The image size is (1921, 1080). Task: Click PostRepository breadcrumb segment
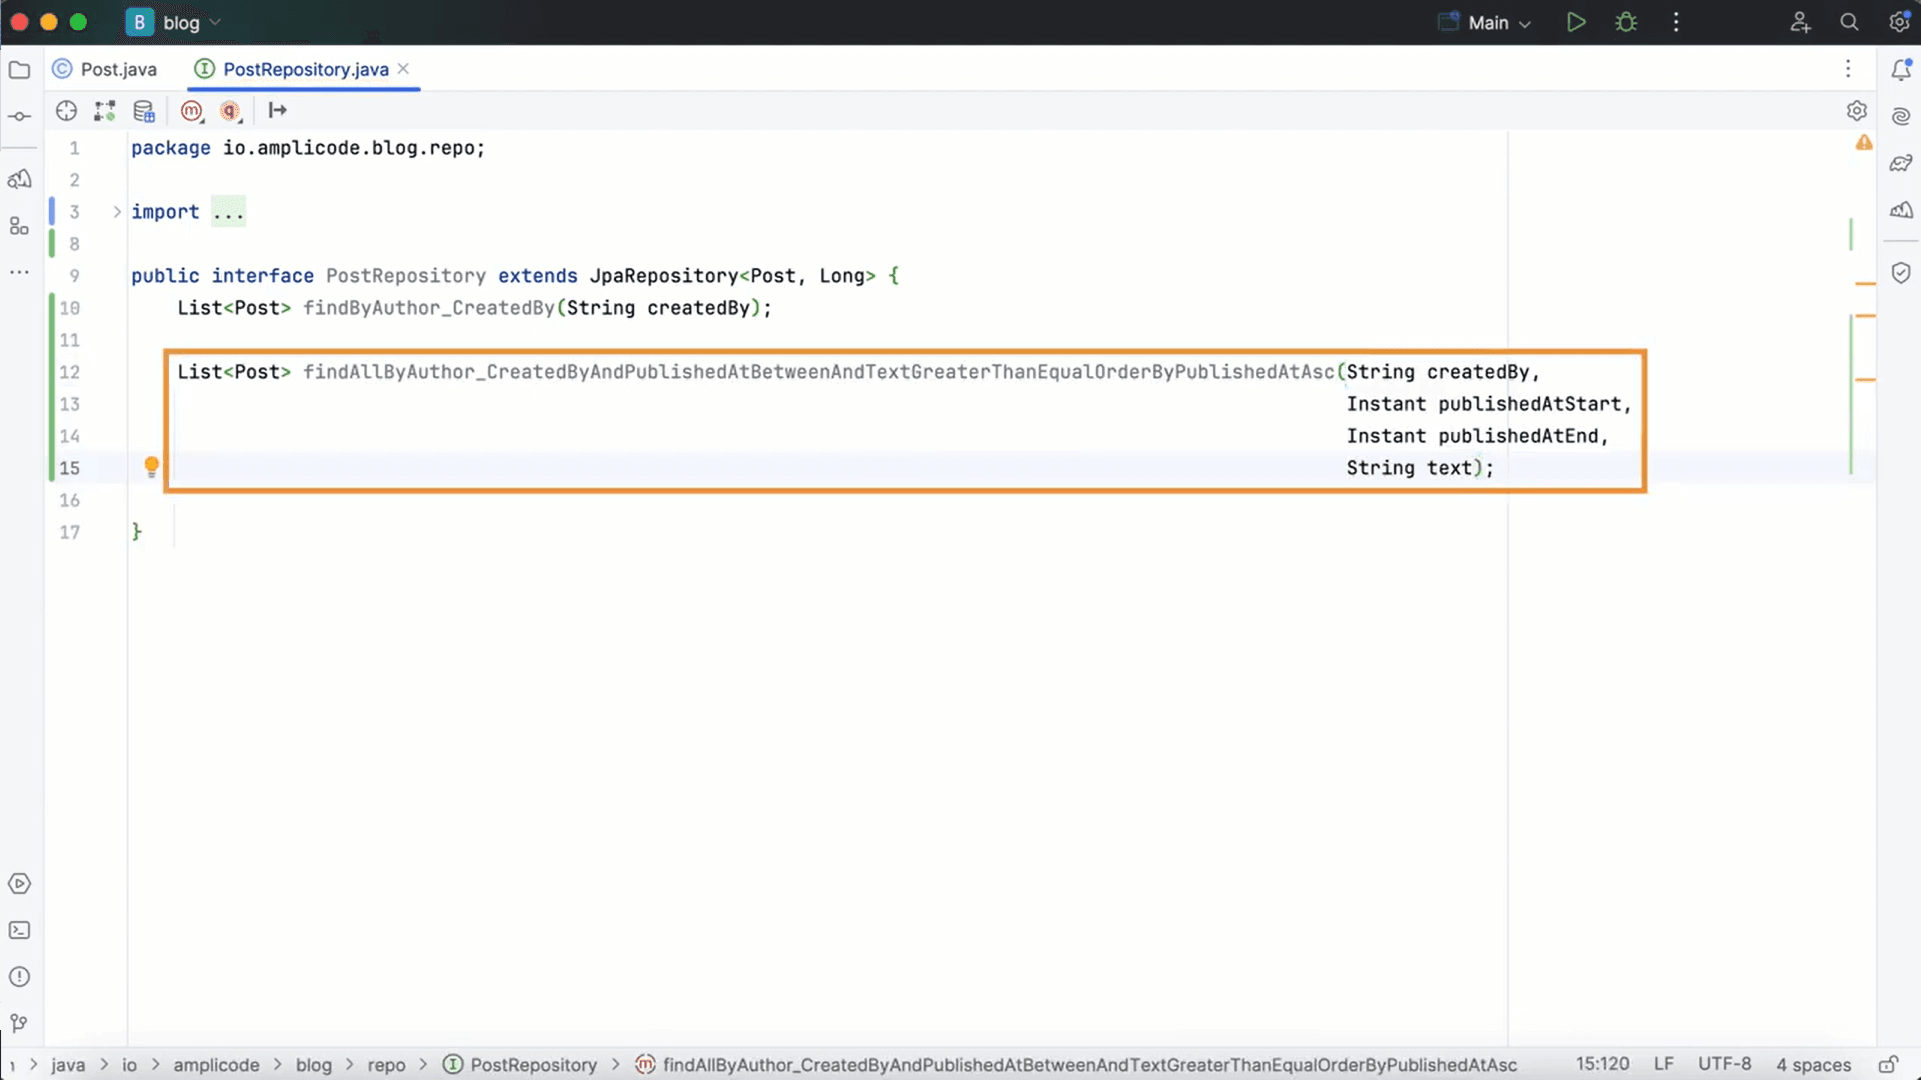(520, 1065)
